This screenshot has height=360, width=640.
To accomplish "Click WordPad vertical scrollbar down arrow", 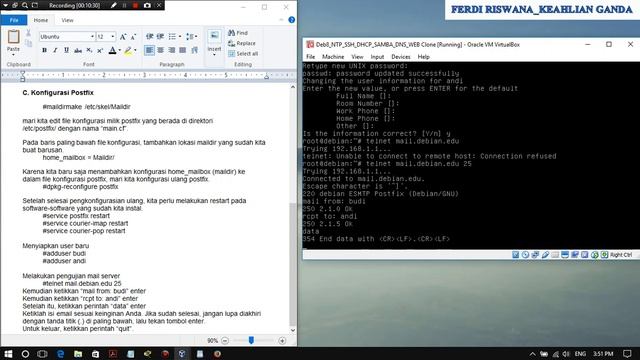I will 293,330.
